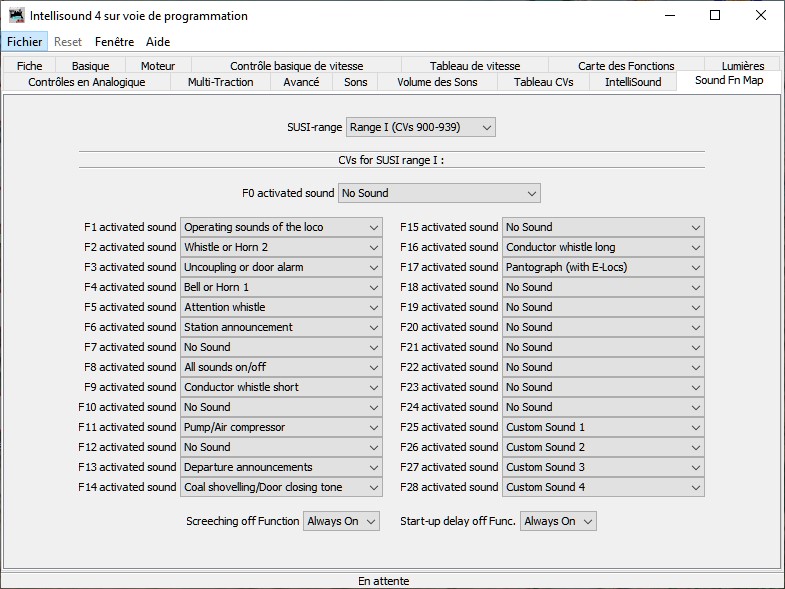
Task: Open F5 Attention whistle dropdown
Action: tap(281, 308)
